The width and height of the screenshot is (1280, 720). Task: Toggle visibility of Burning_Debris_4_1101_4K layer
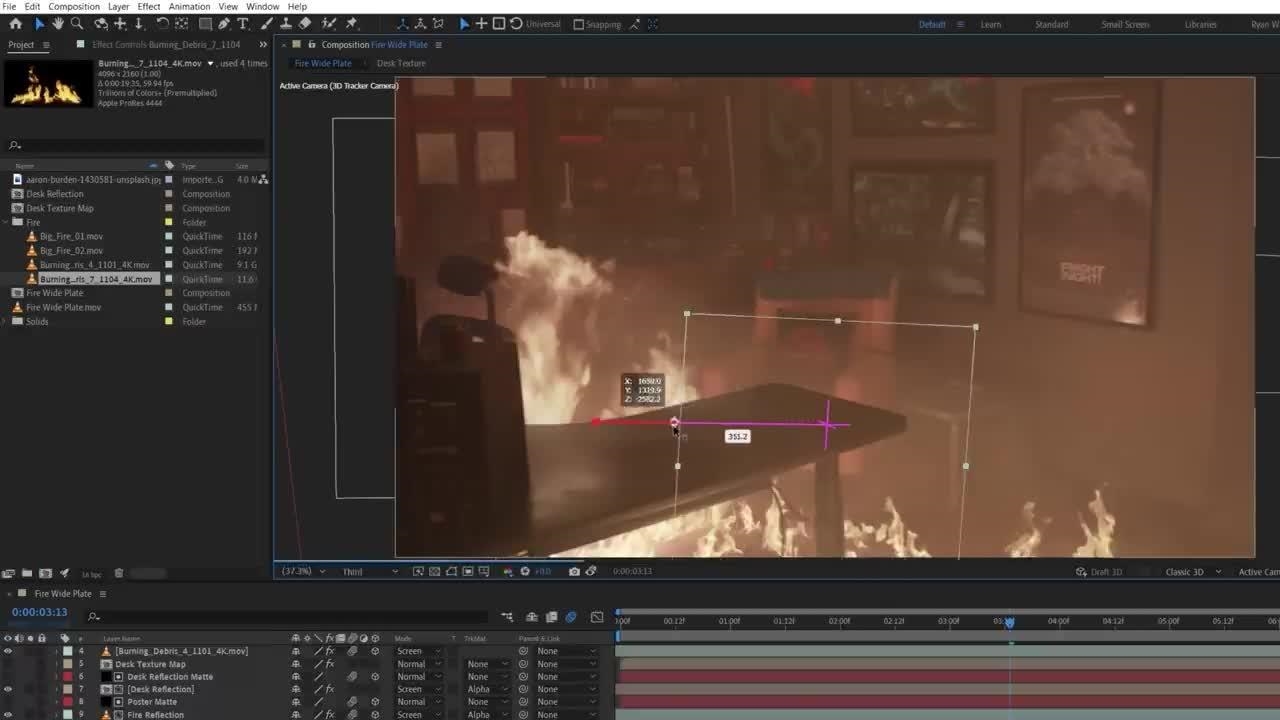tap(8, 651)
